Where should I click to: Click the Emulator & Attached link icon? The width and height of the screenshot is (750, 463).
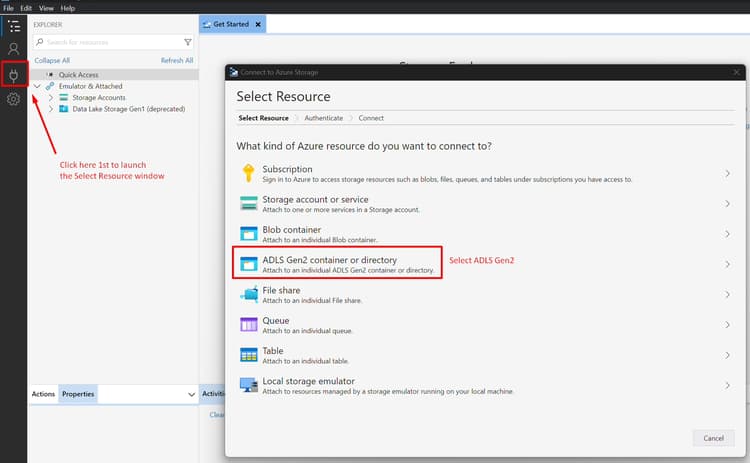click(50, 86)
